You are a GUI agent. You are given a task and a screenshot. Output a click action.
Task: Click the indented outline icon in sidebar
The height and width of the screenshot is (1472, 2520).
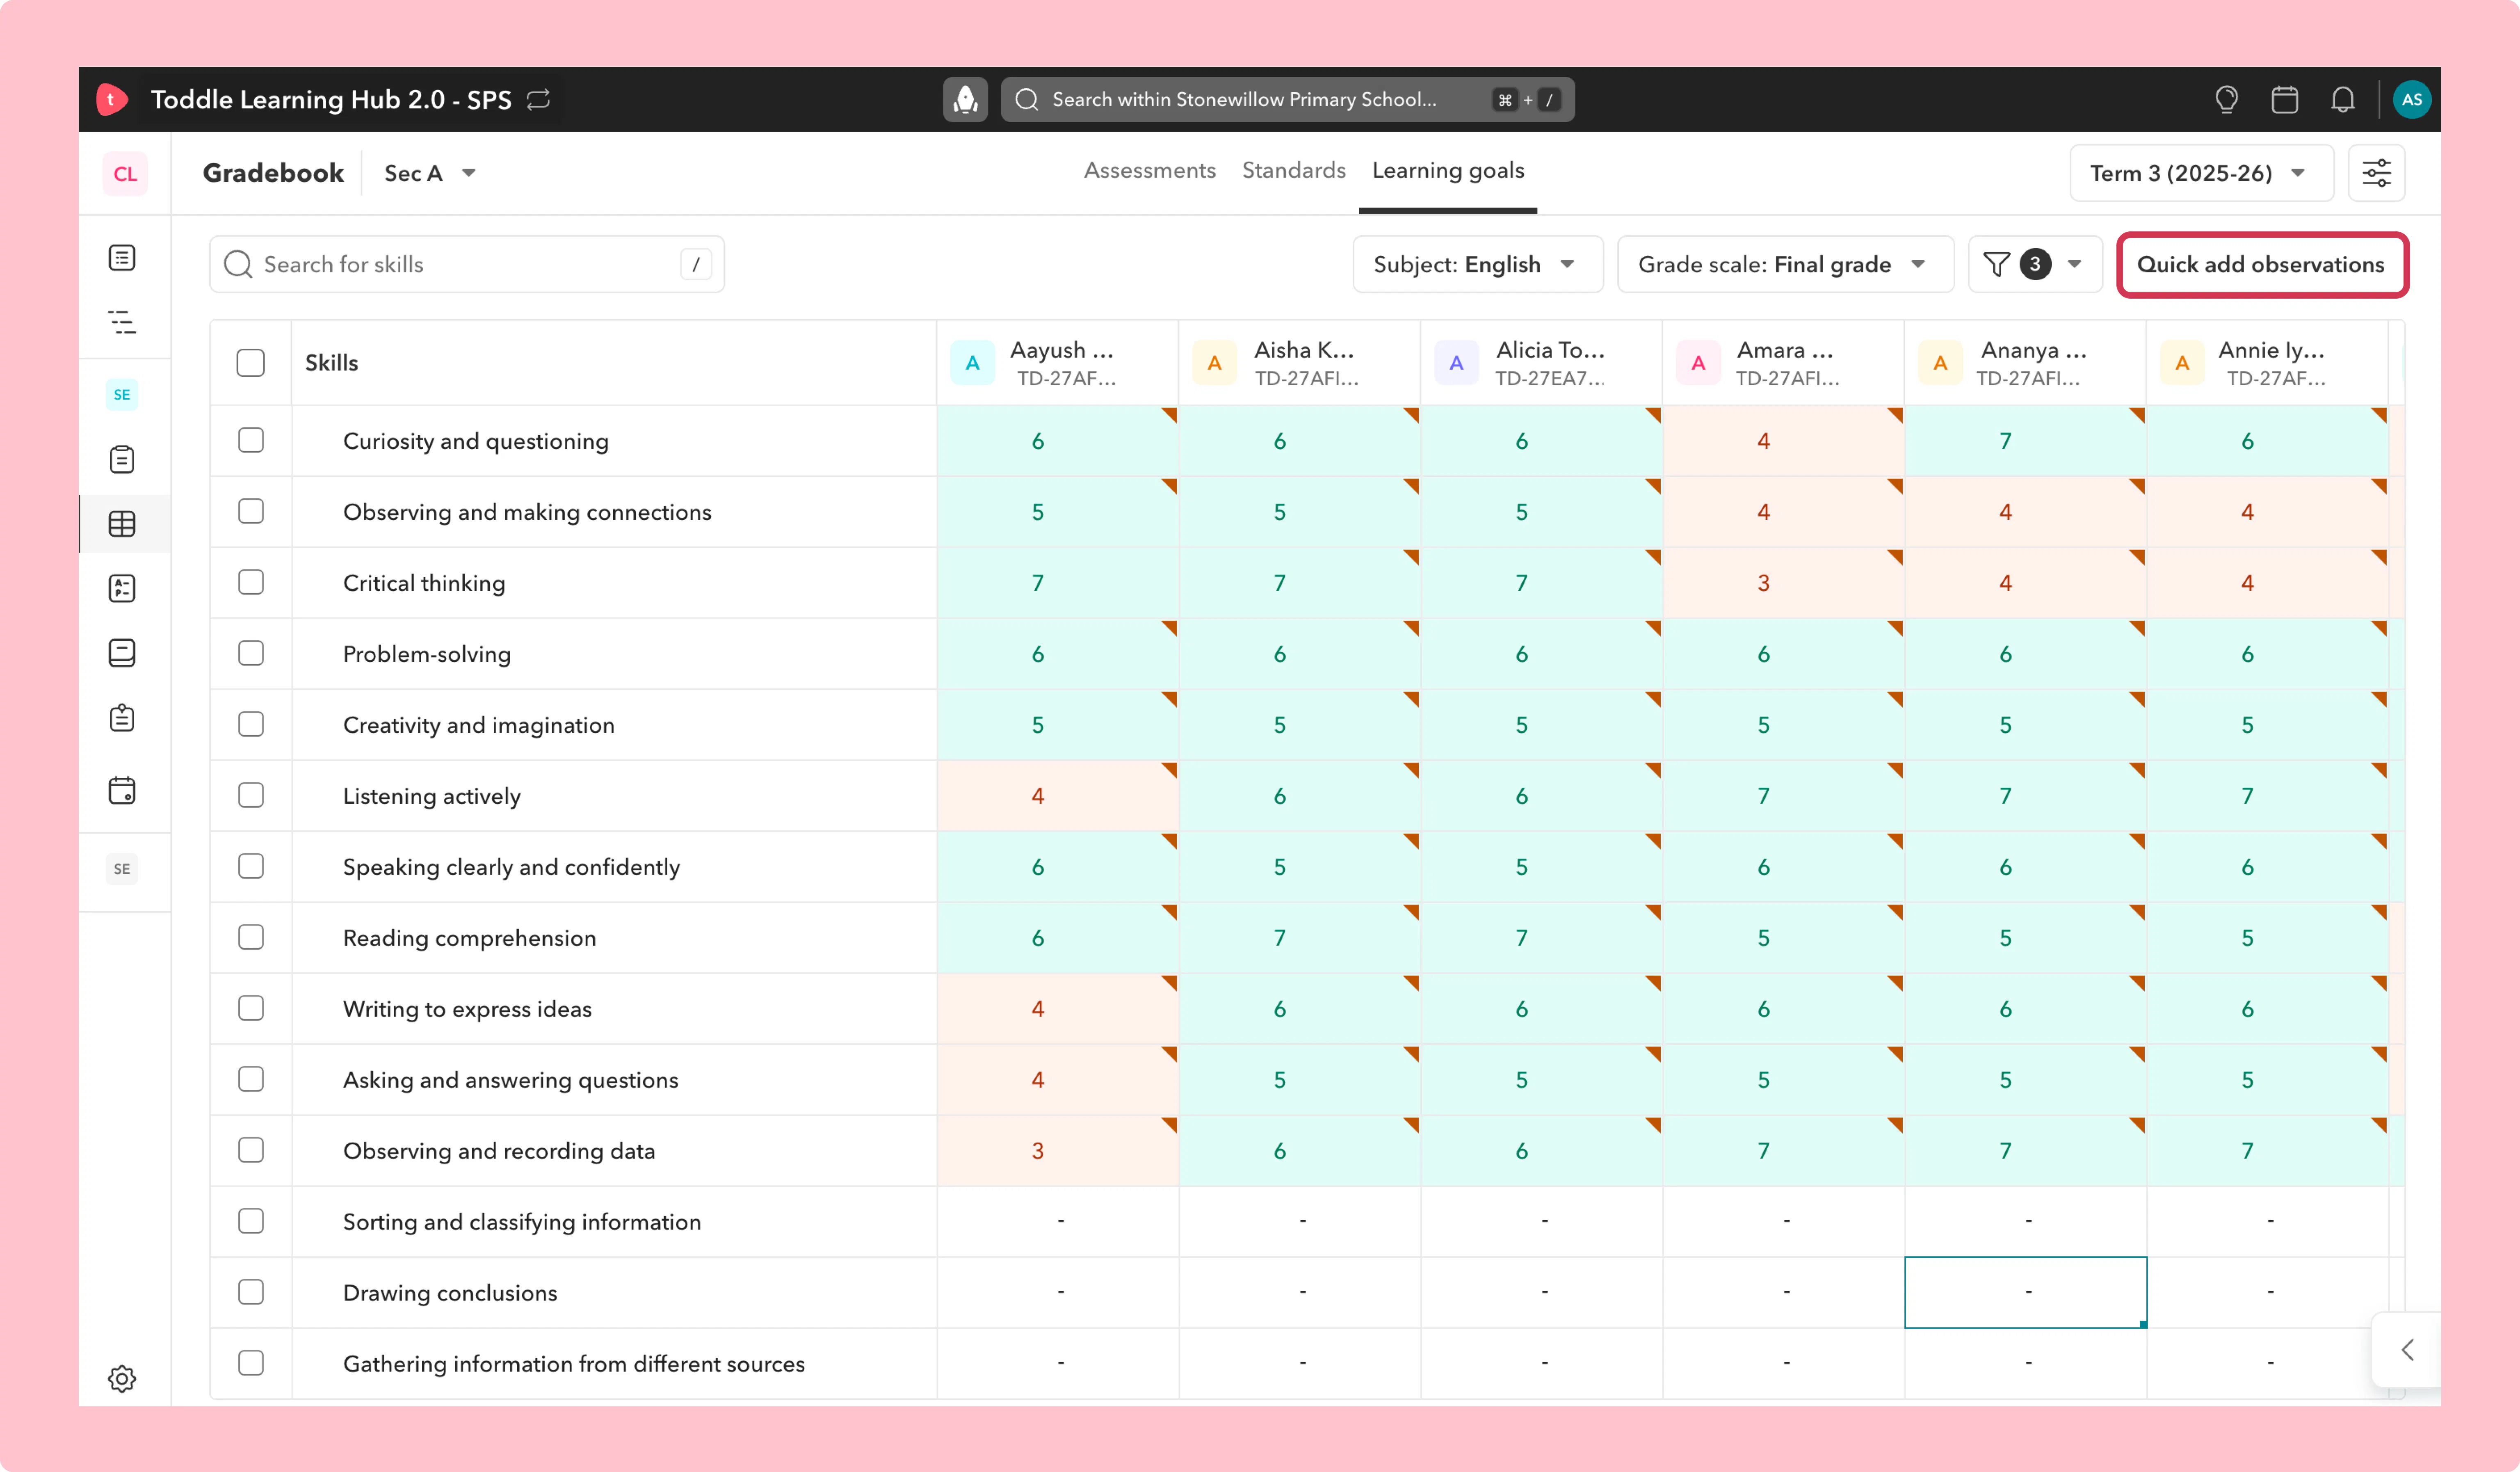[122, 322]
